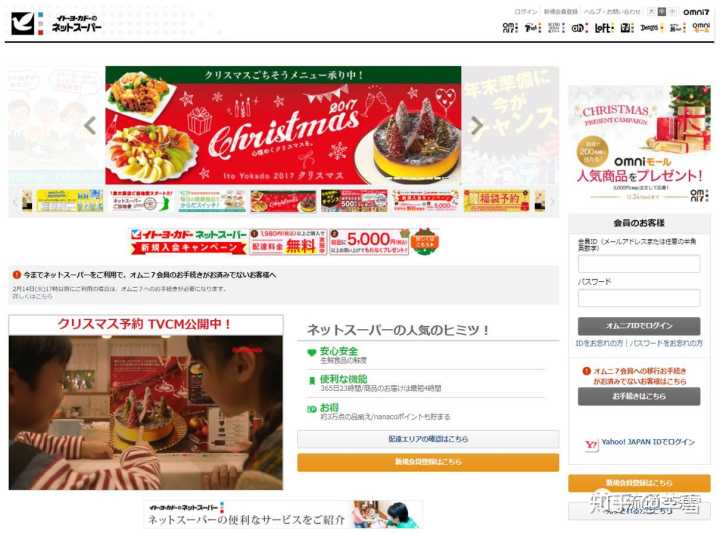This screenshot has width=720, height=534.
Task: Open the Denny's brand icon
Action: click(x=649, y=28)
